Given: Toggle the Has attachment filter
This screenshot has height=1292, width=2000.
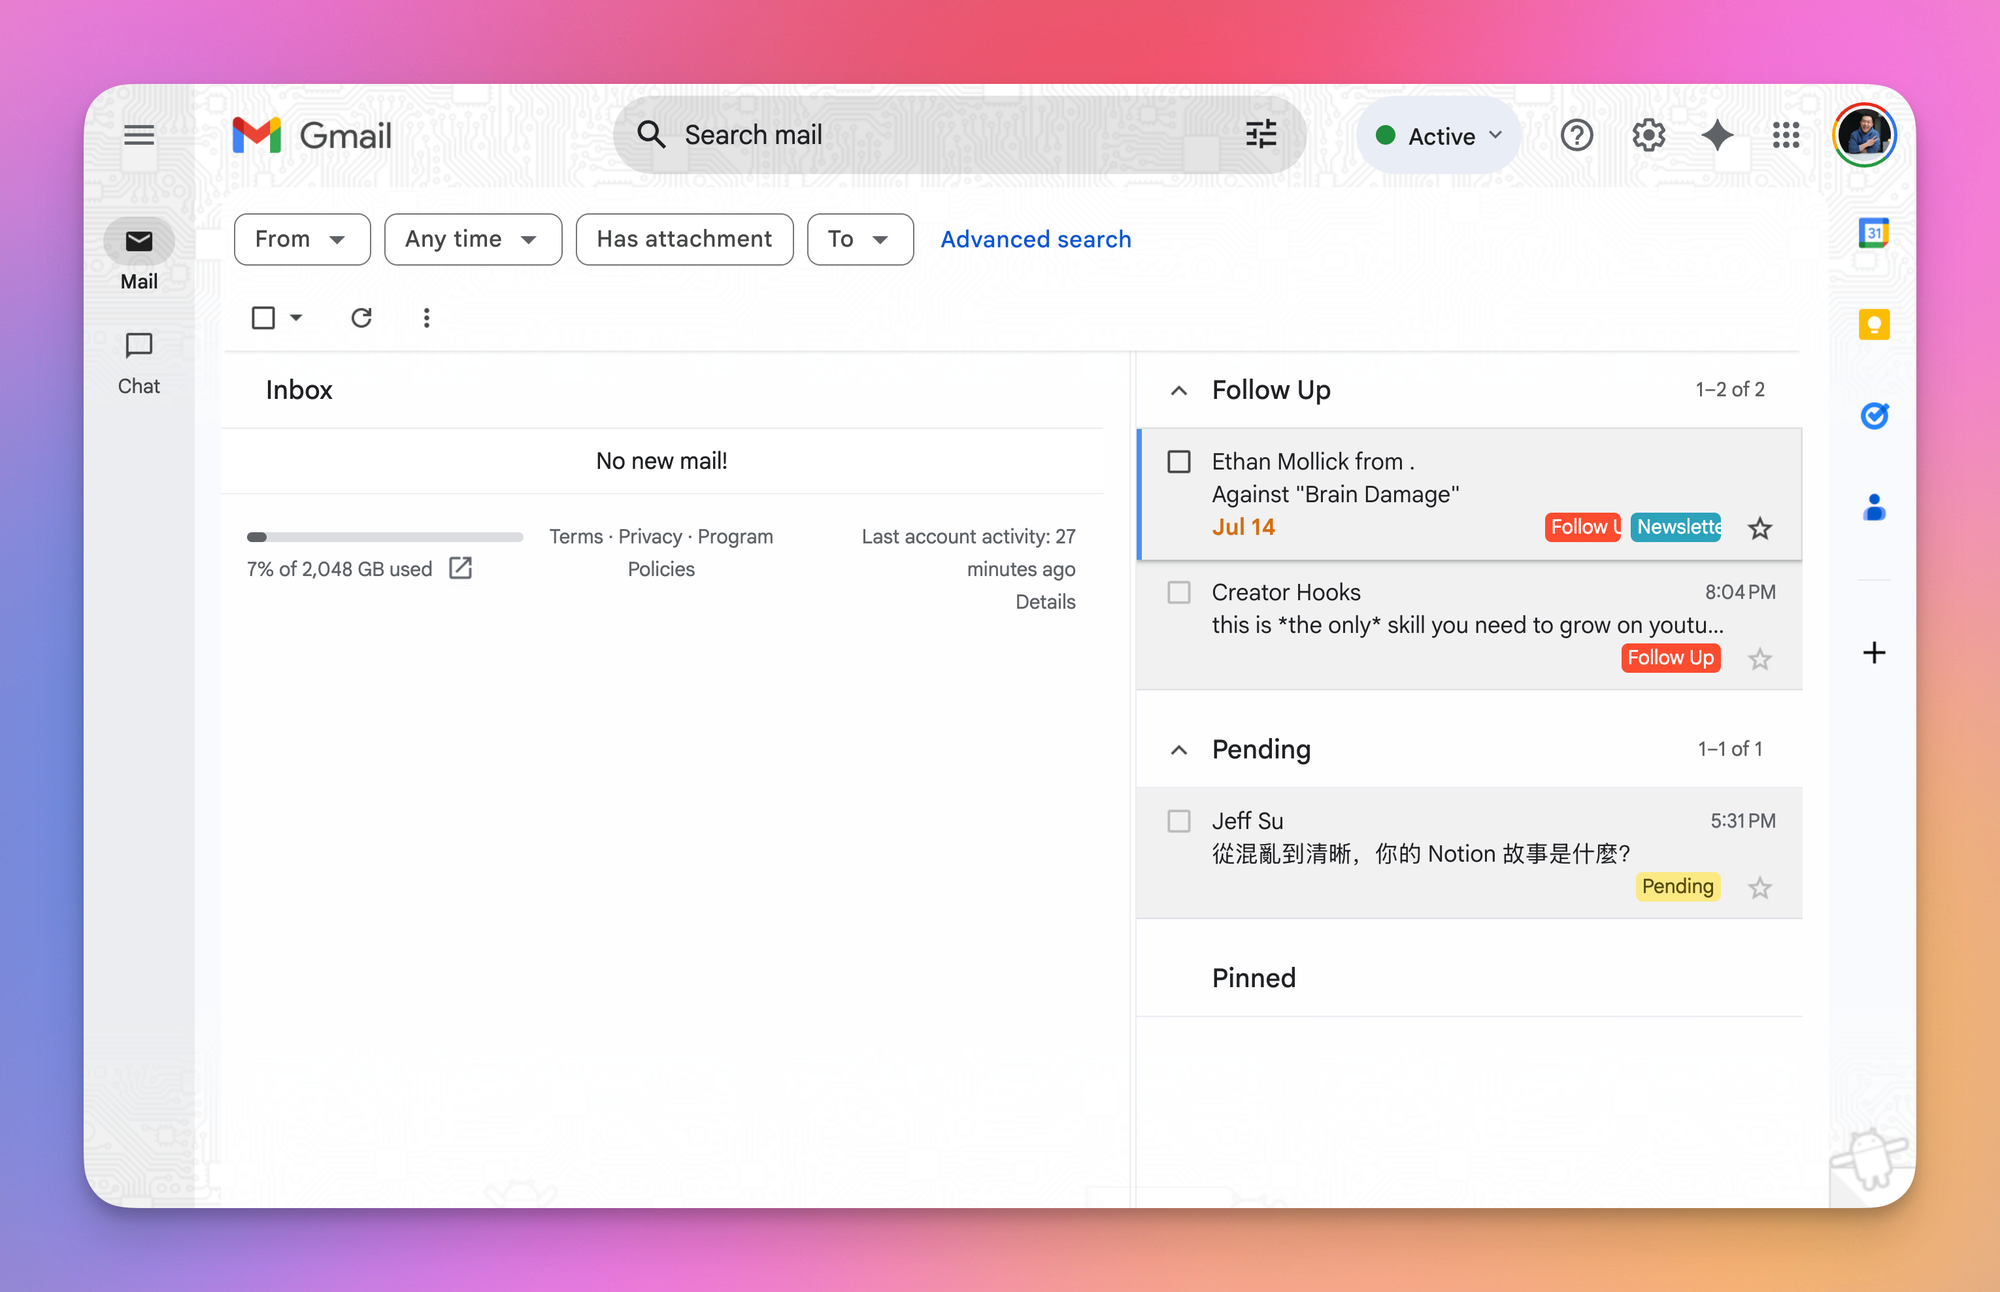Looking at the screenshot, I should pos(684,239).
